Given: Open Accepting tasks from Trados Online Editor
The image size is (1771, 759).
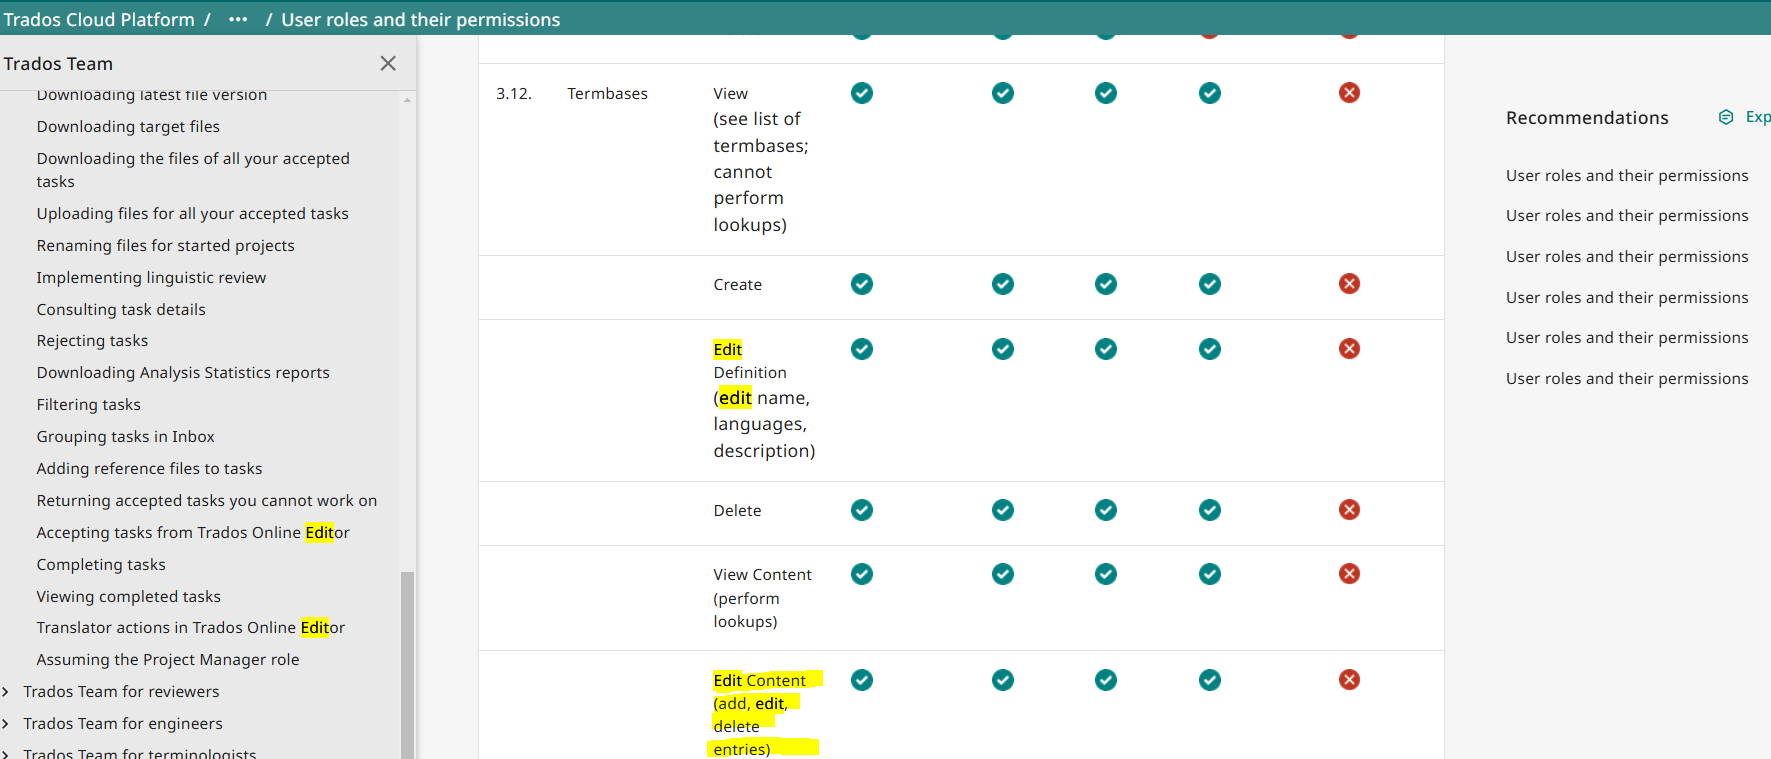Looking at the screenshot, I should click(193, 533).
